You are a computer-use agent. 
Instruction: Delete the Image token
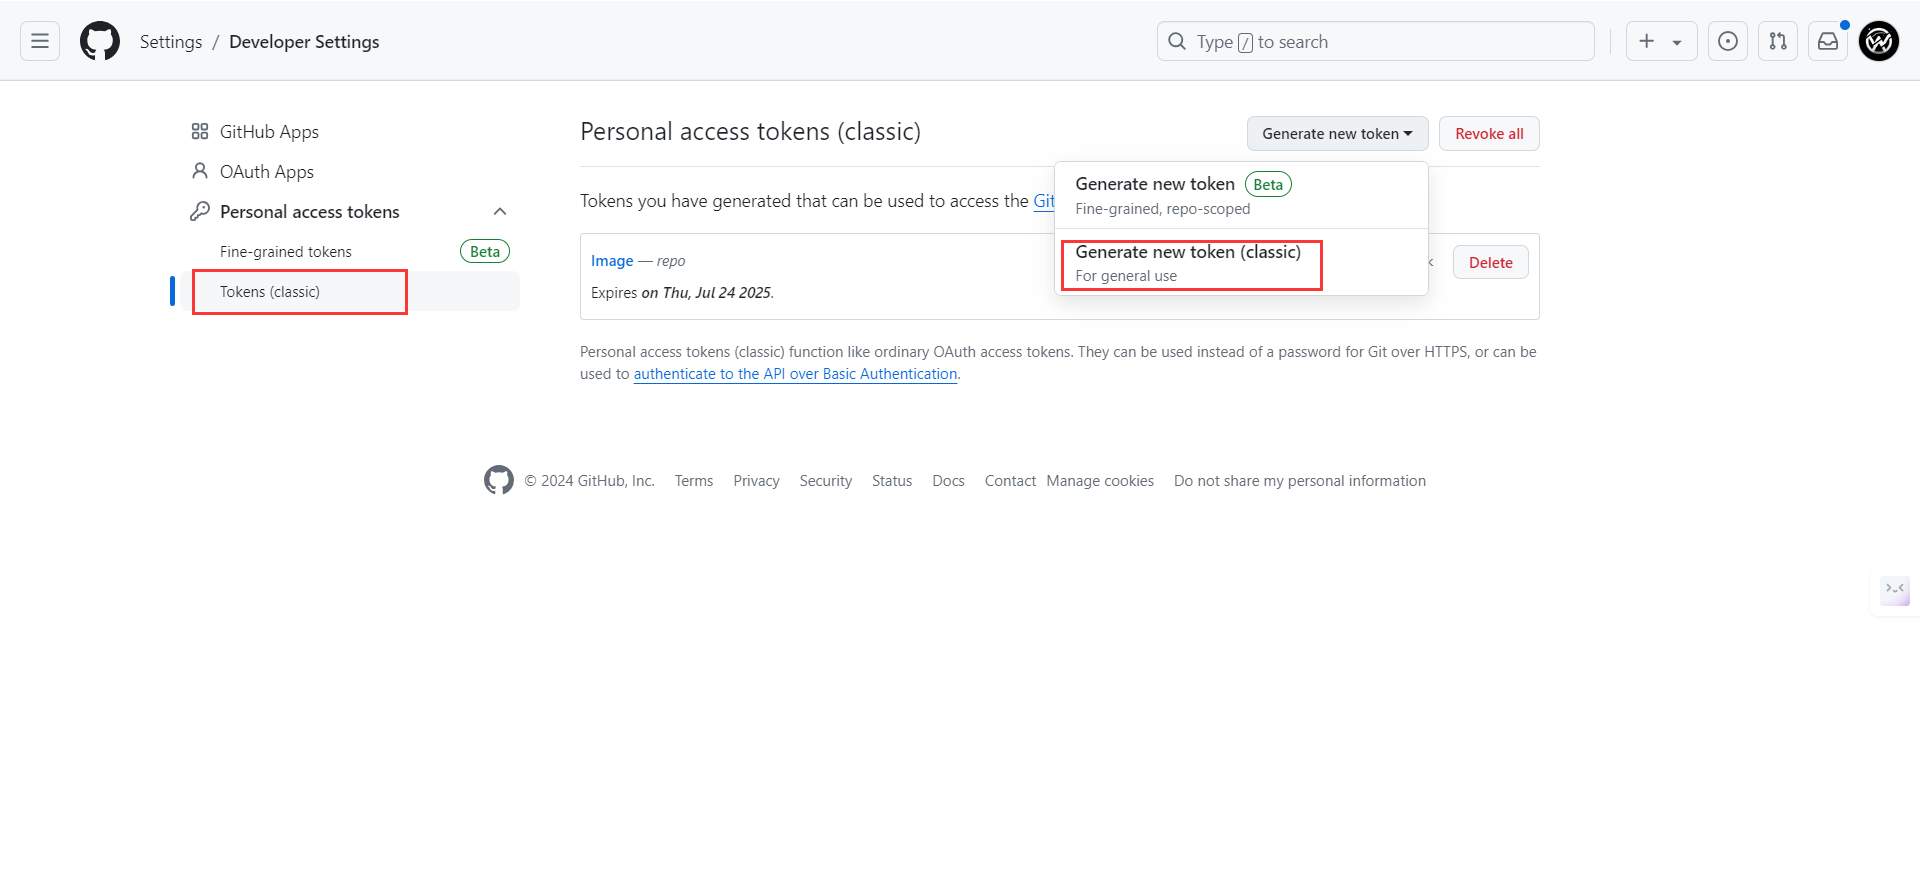click(1490, 262)
